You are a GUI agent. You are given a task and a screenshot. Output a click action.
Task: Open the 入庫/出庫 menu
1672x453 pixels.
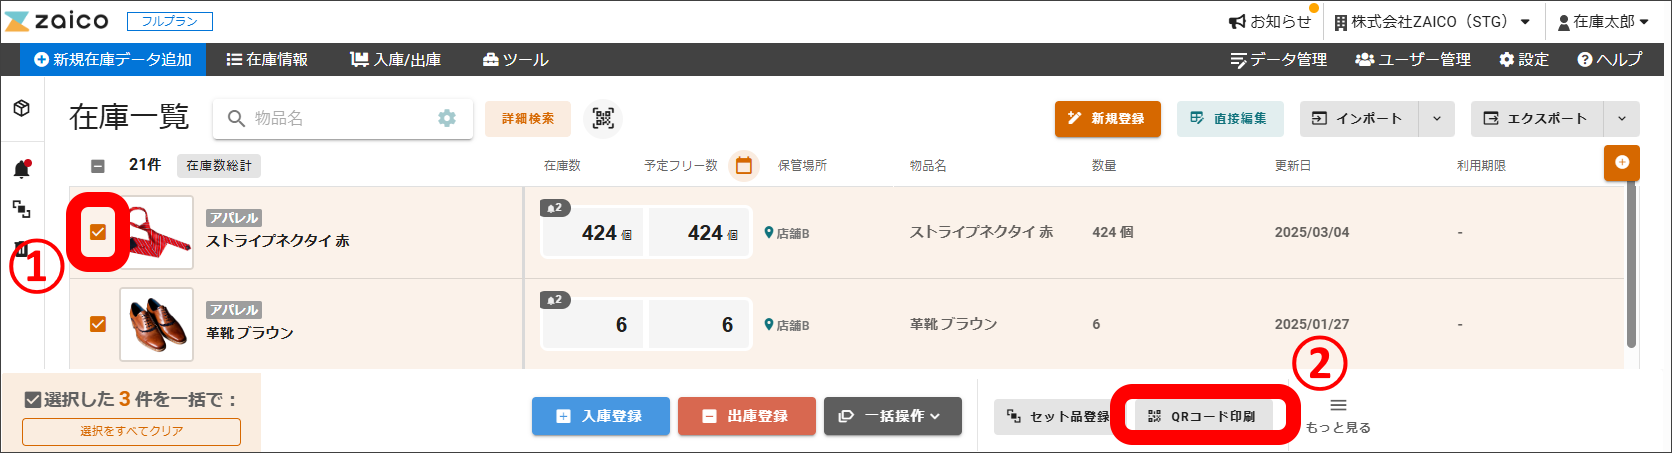point(395,60)
